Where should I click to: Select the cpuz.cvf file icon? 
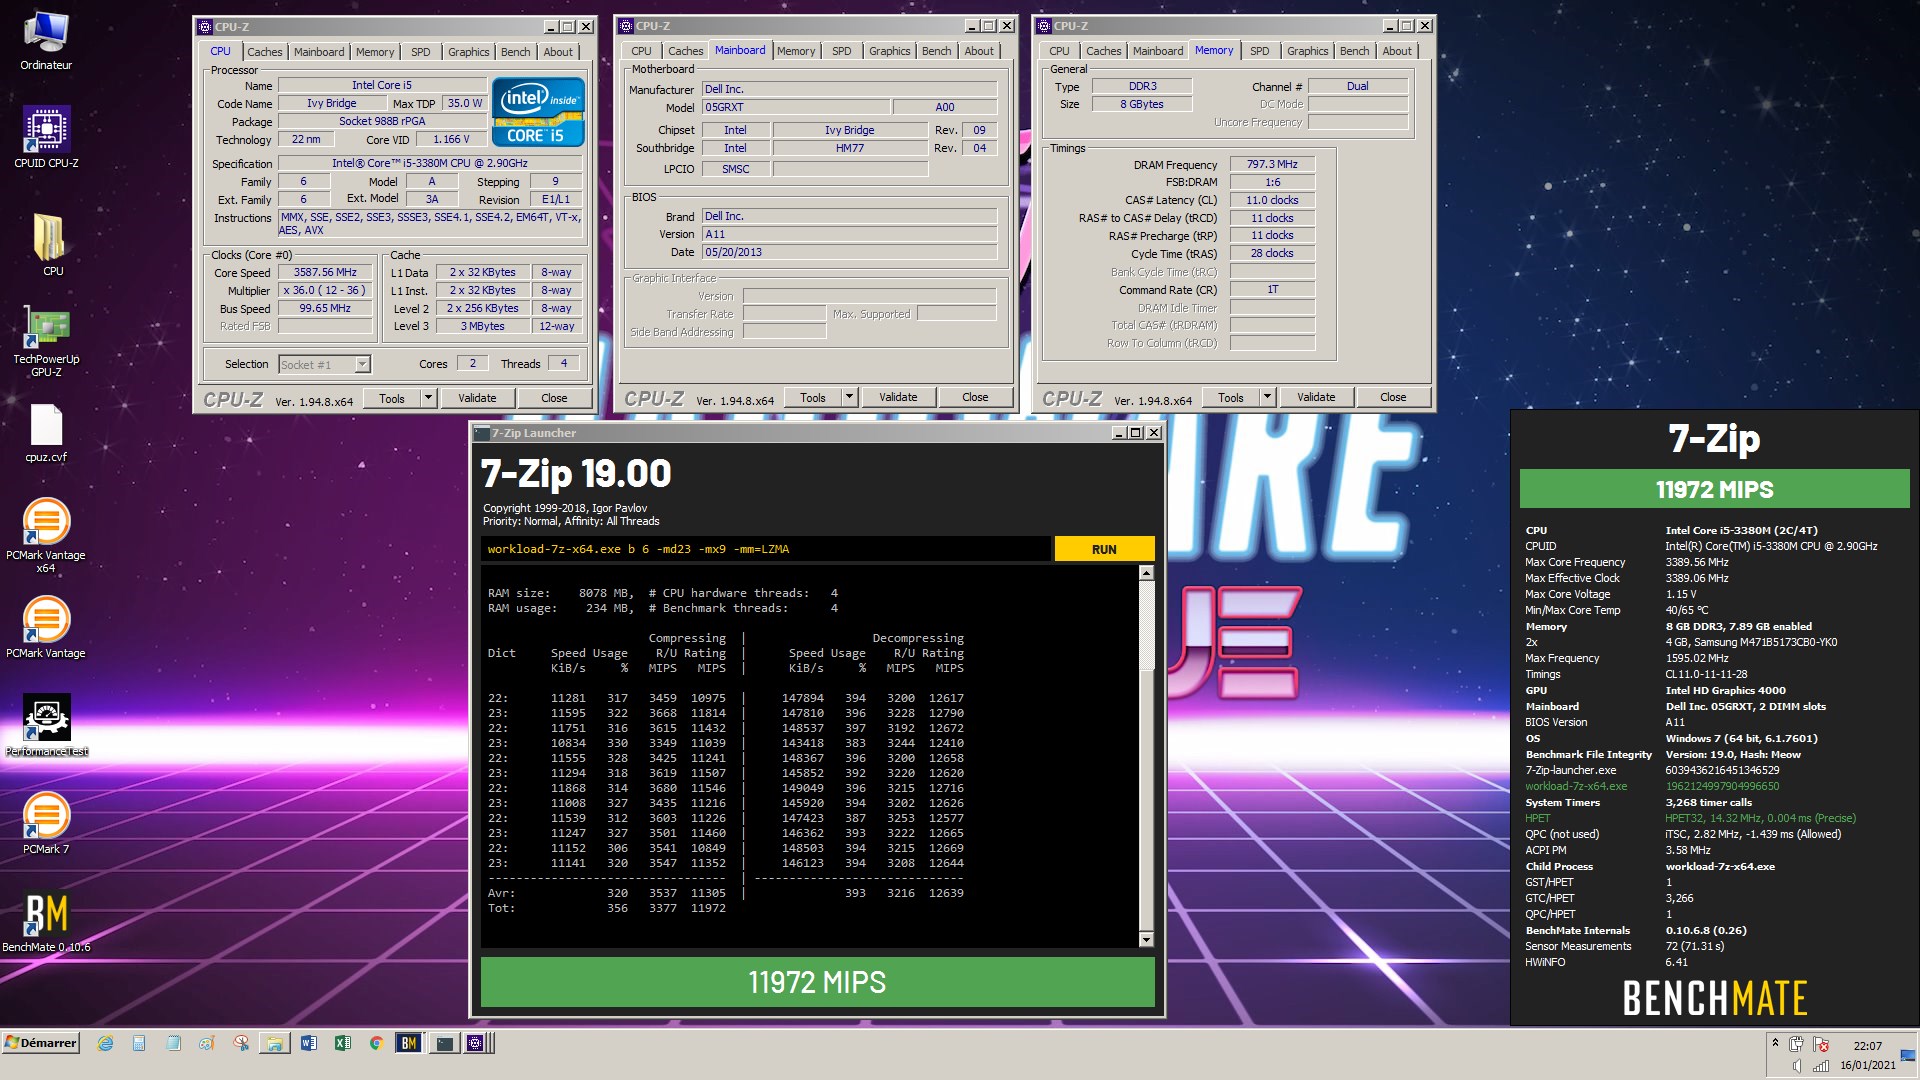[x=46, y=433]
